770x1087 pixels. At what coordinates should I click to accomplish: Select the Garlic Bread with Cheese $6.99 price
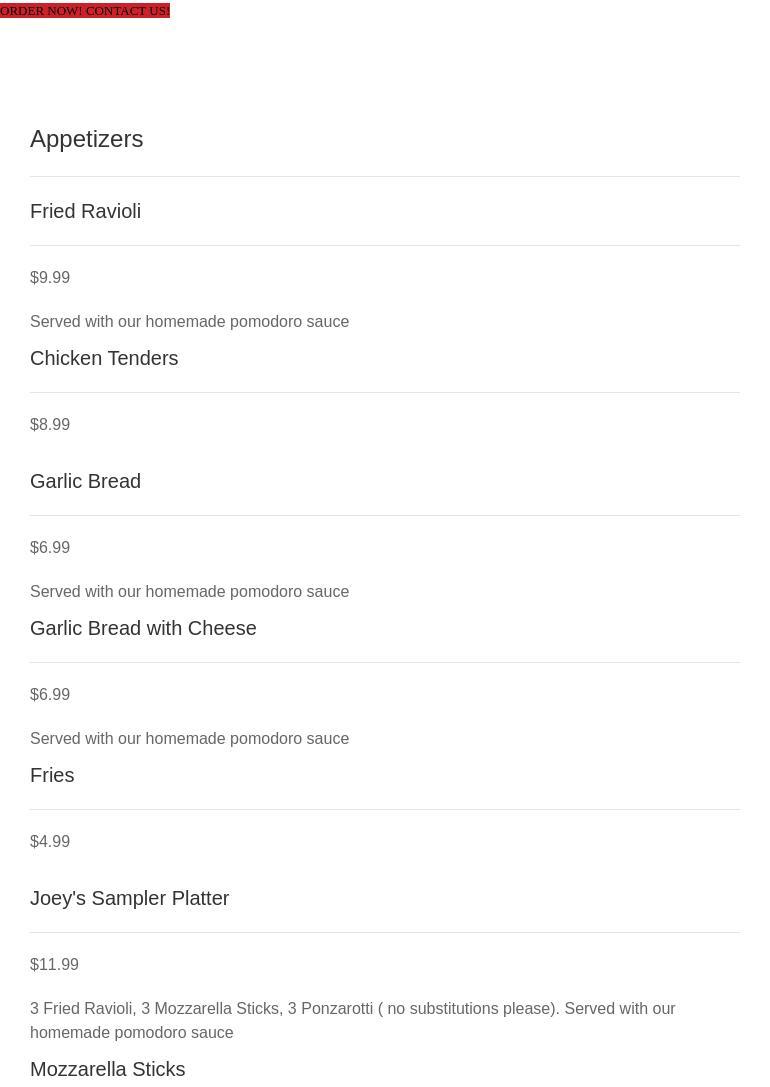tap(50, 694)
